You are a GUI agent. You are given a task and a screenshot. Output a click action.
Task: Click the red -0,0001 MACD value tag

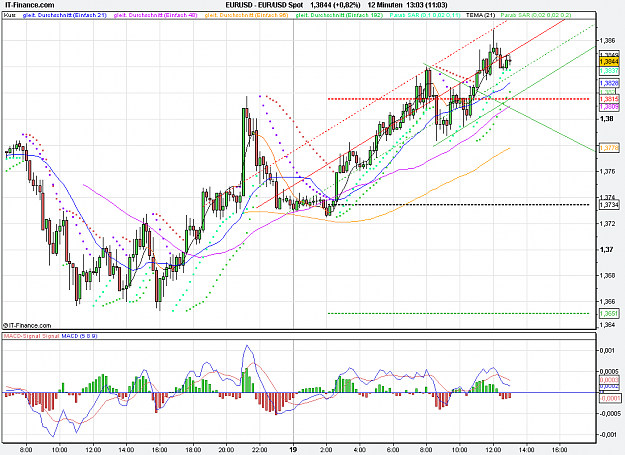coord(609,398)
